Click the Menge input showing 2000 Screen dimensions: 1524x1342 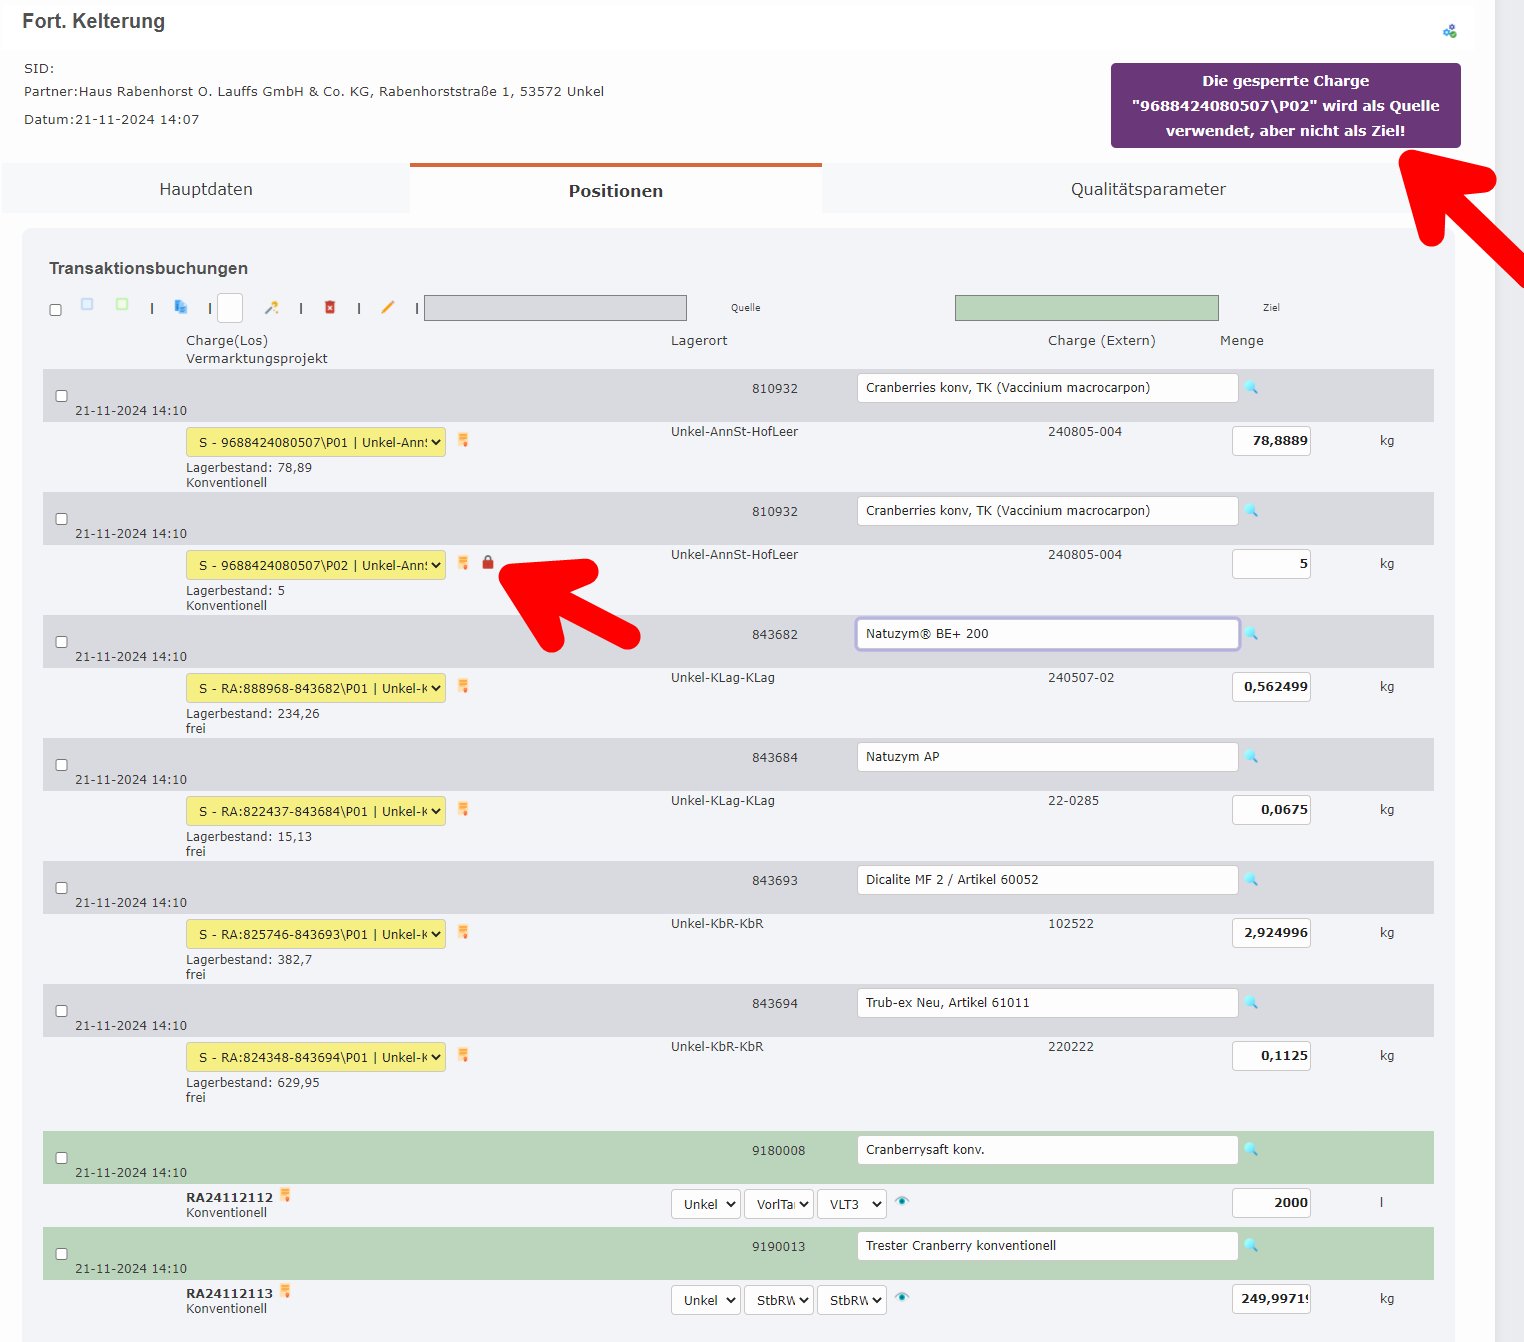coord(1271,1202)
